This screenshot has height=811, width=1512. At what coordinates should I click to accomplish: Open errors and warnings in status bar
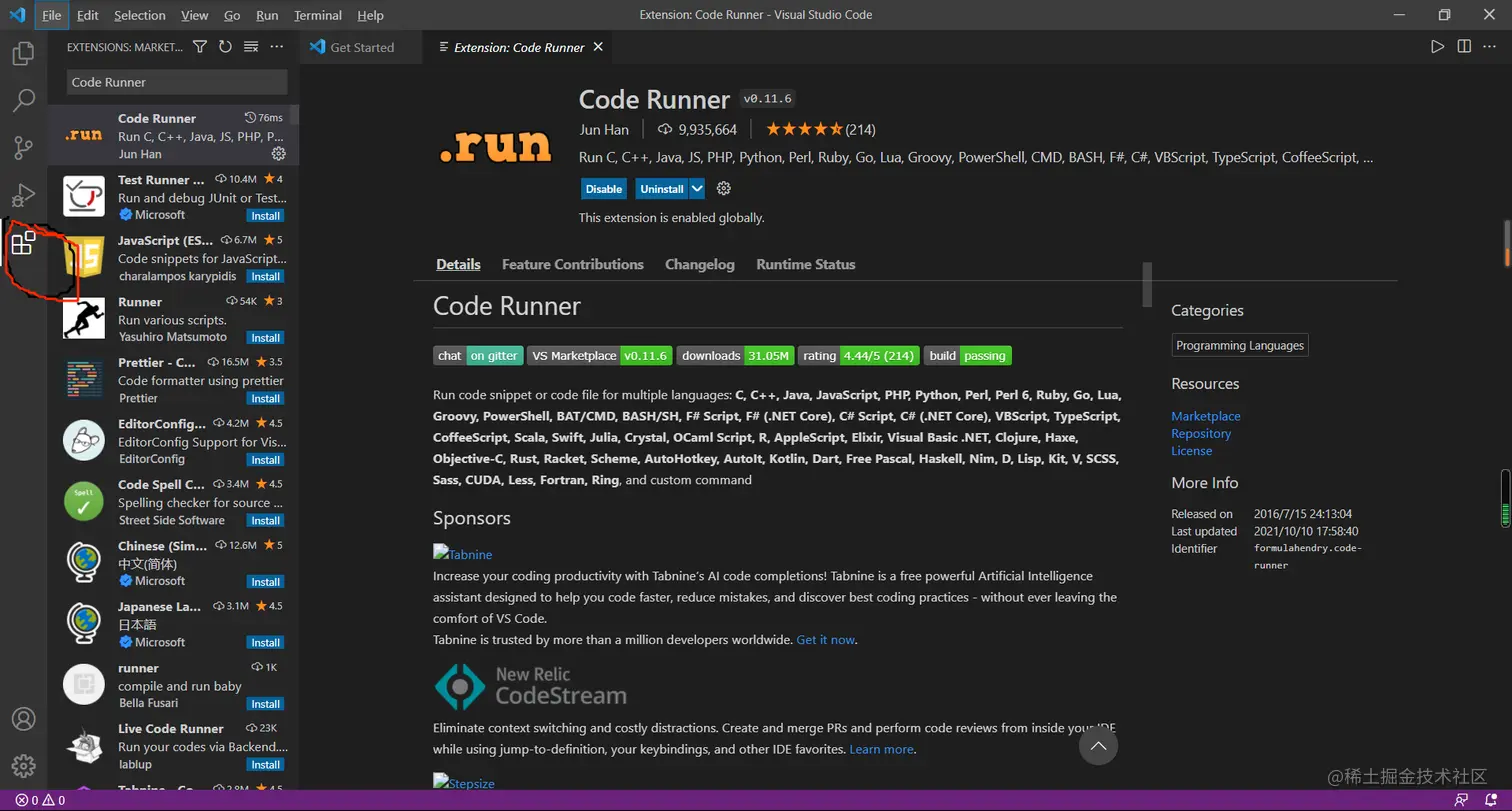[x=40, y=800]
